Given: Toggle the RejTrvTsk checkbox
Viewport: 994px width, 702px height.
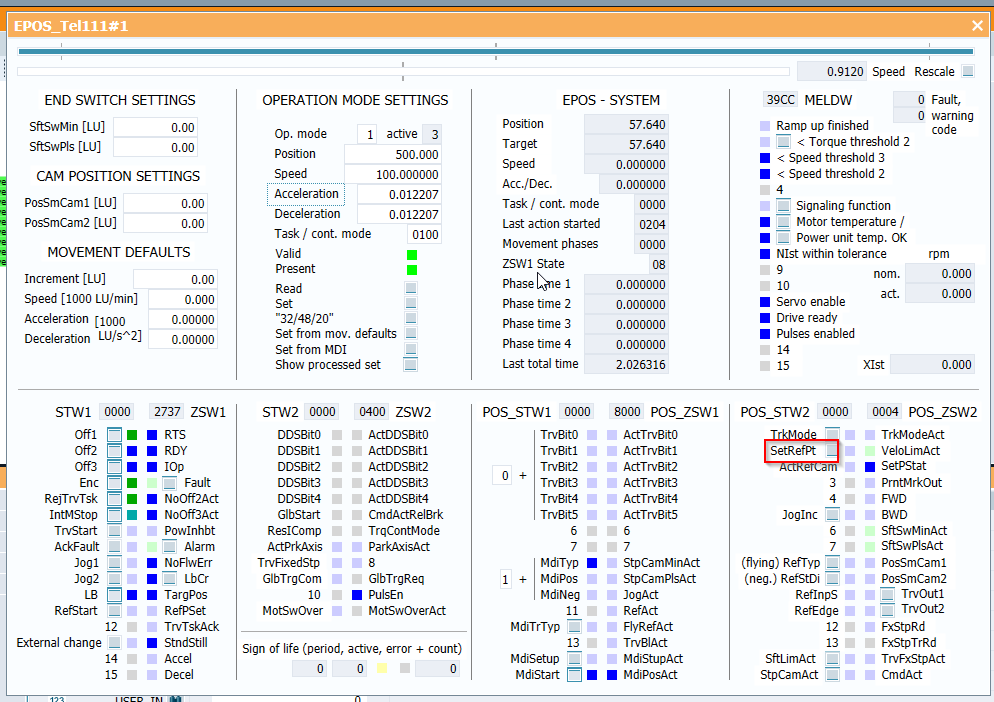Looking at the screenshot, I should click(x=114, y=499).
